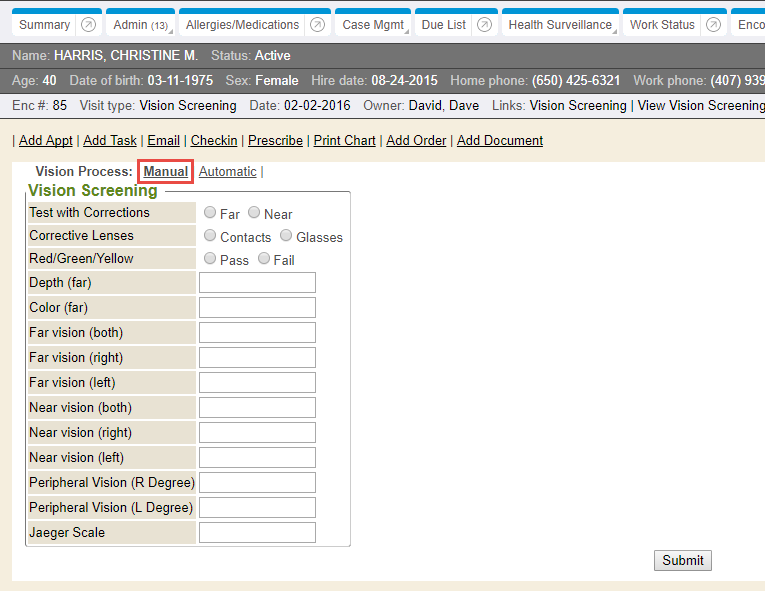Choose Glasses for Corrective Lenses
Screen dimensions: 765x591
(287, 236)
